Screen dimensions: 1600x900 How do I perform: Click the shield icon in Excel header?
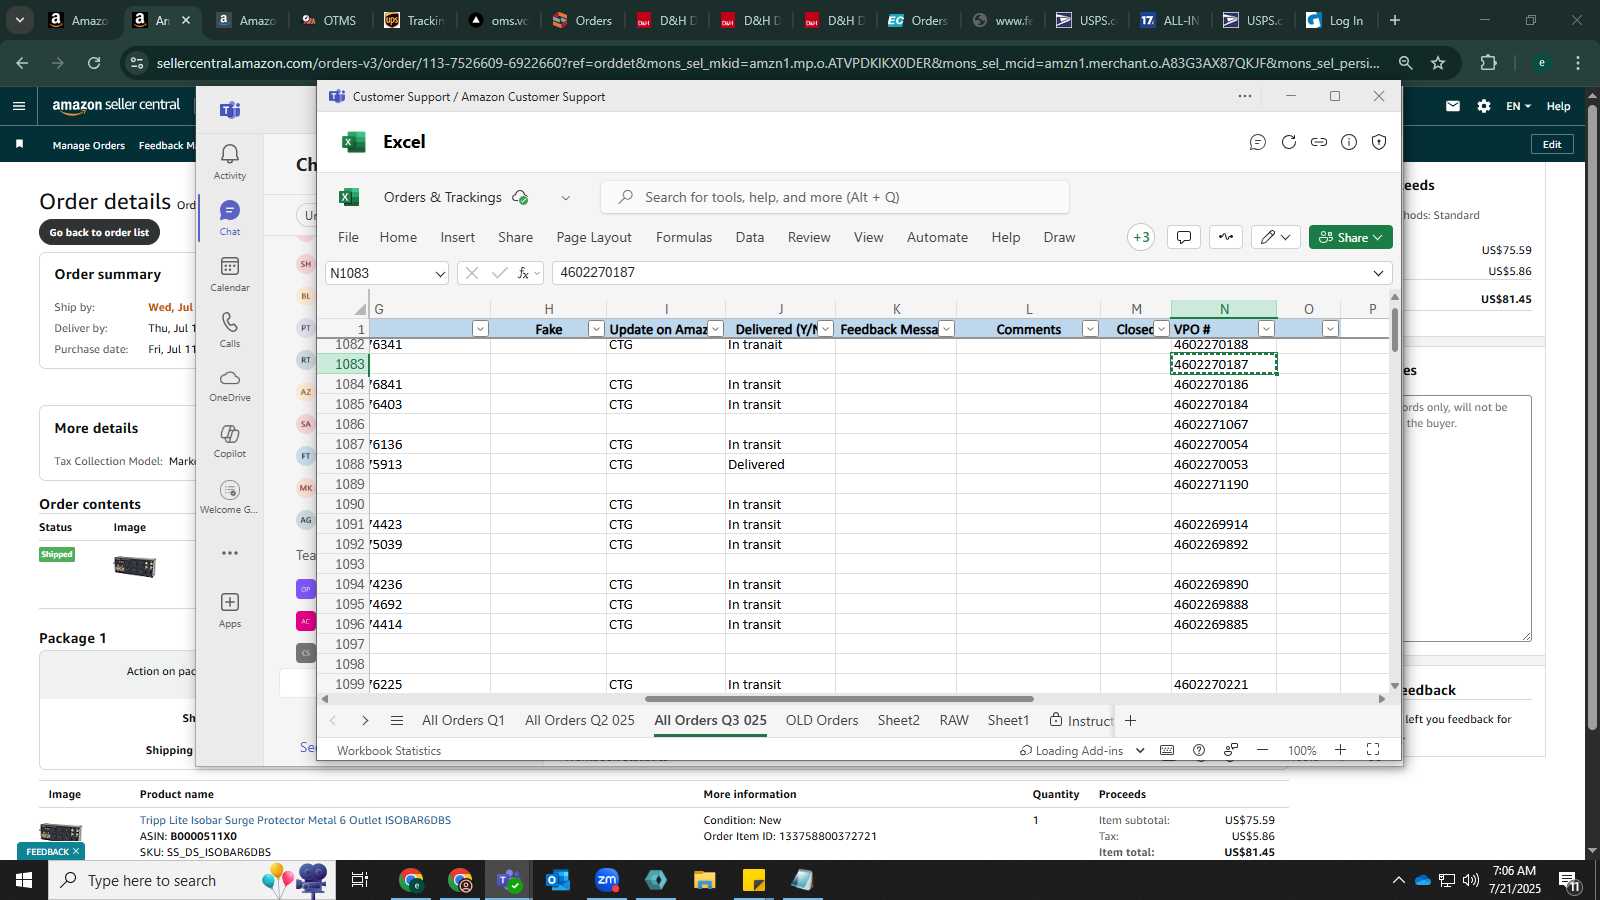1378,142
